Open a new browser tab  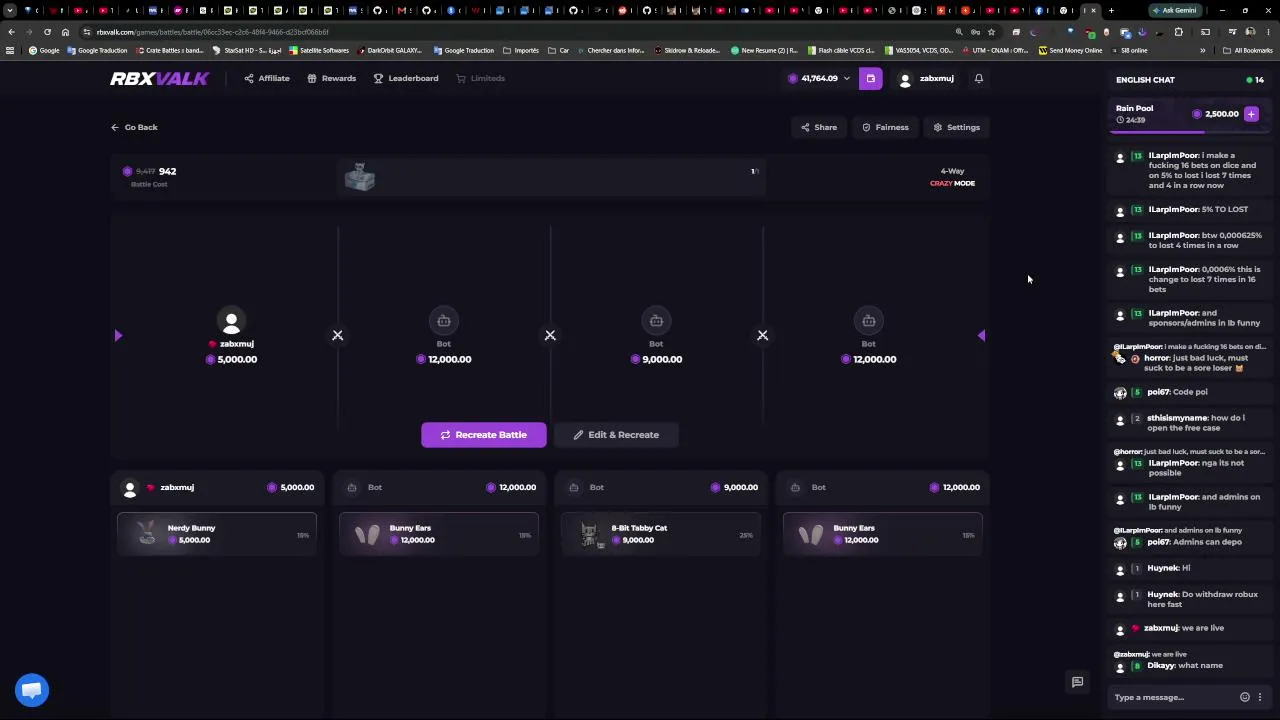click(x=1111, y=10)
